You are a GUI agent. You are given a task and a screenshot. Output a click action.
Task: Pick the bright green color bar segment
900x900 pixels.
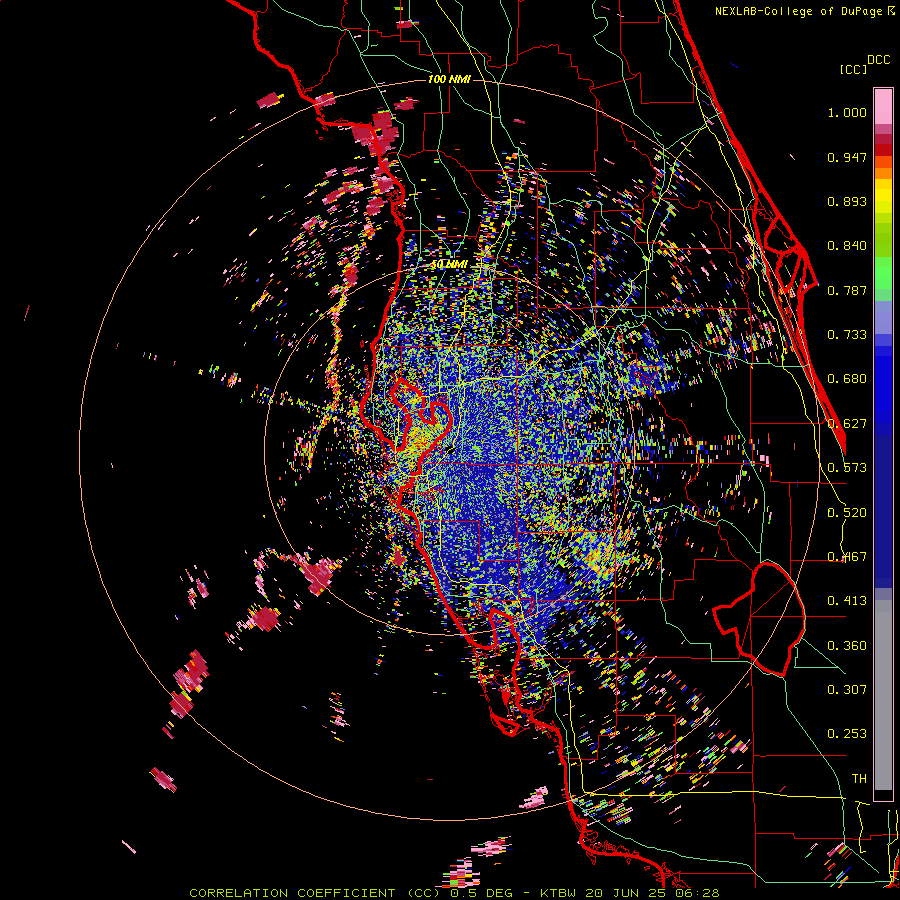point(883,273)
